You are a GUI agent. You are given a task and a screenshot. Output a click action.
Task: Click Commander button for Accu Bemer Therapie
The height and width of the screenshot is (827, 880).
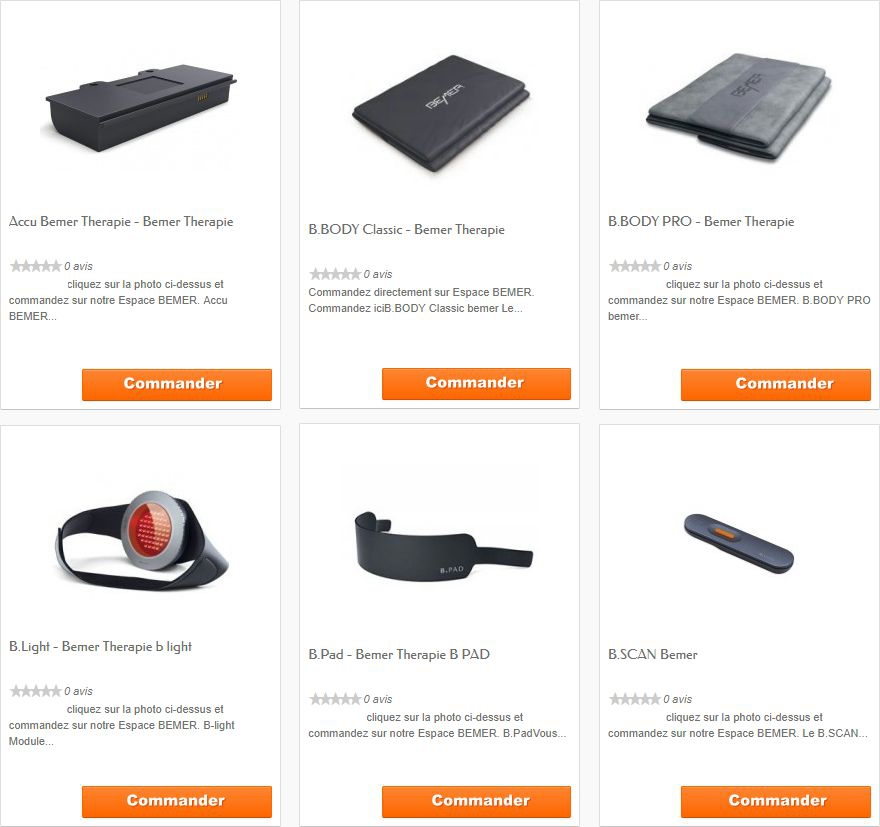click(177, 384)
